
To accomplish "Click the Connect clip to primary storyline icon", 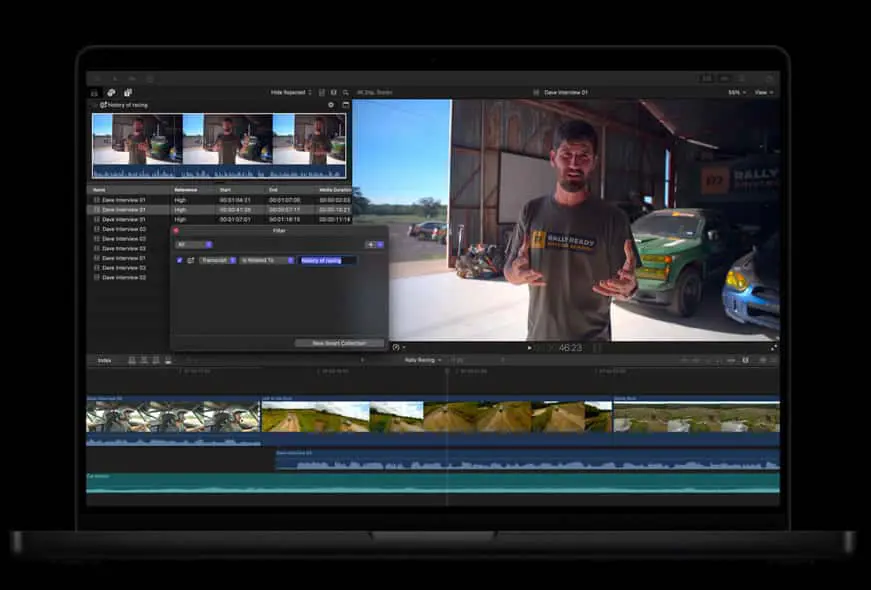I will [x=132, y=361].
